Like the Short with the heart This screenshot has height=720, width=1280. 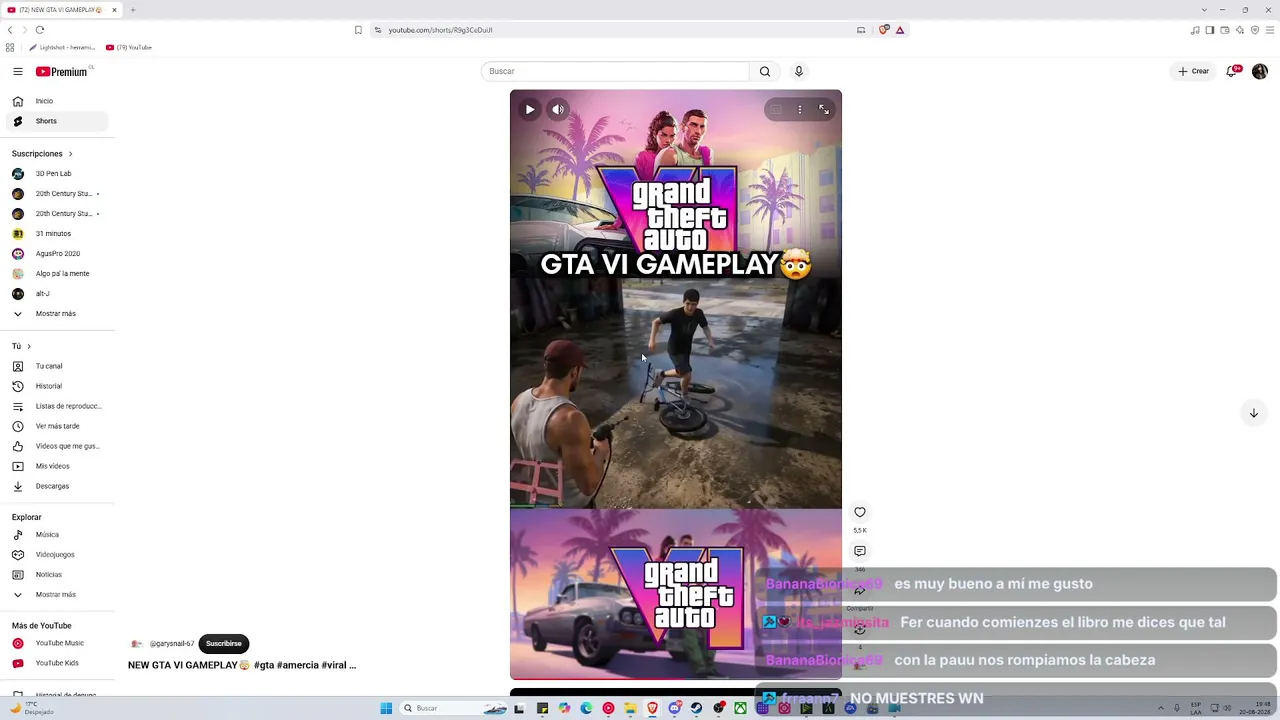point(860,512)
